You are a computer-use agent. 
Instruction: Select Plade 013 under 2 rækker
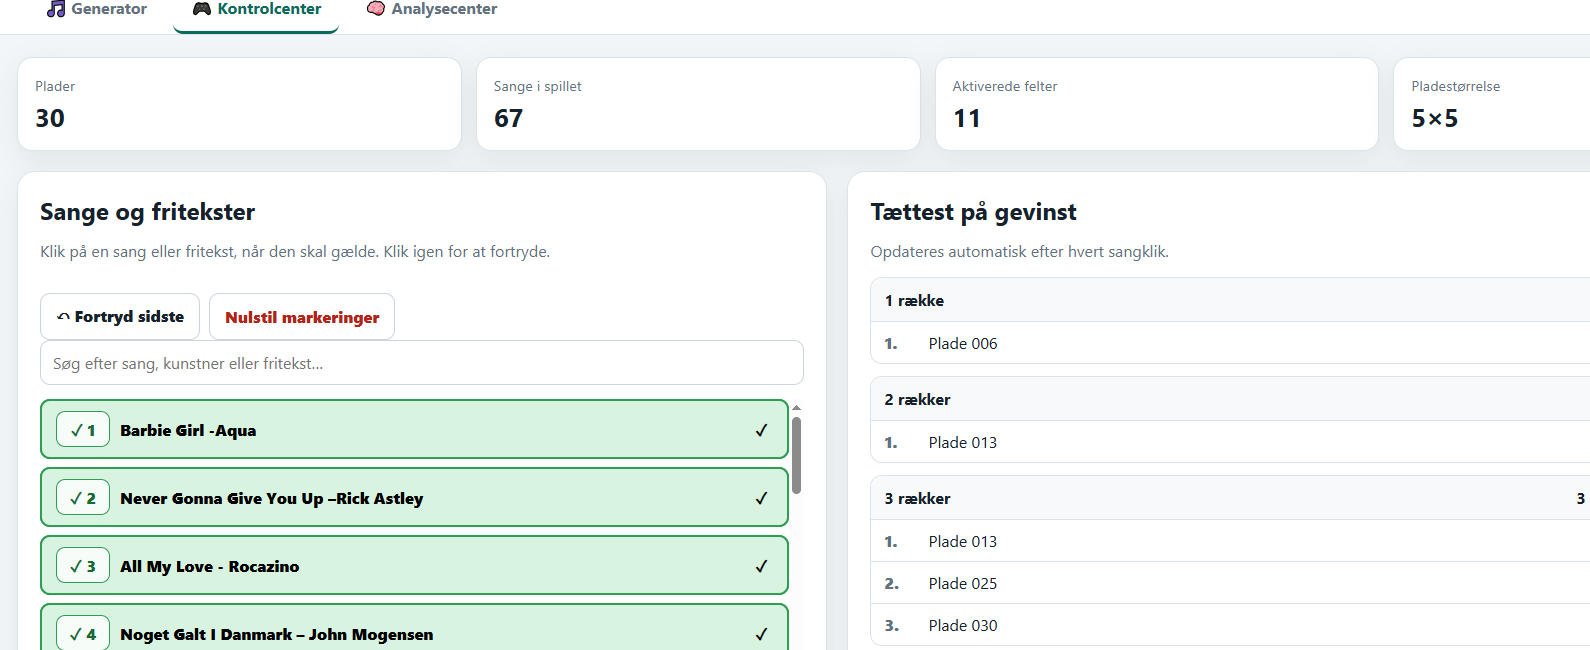click(x=1230, y=442)
